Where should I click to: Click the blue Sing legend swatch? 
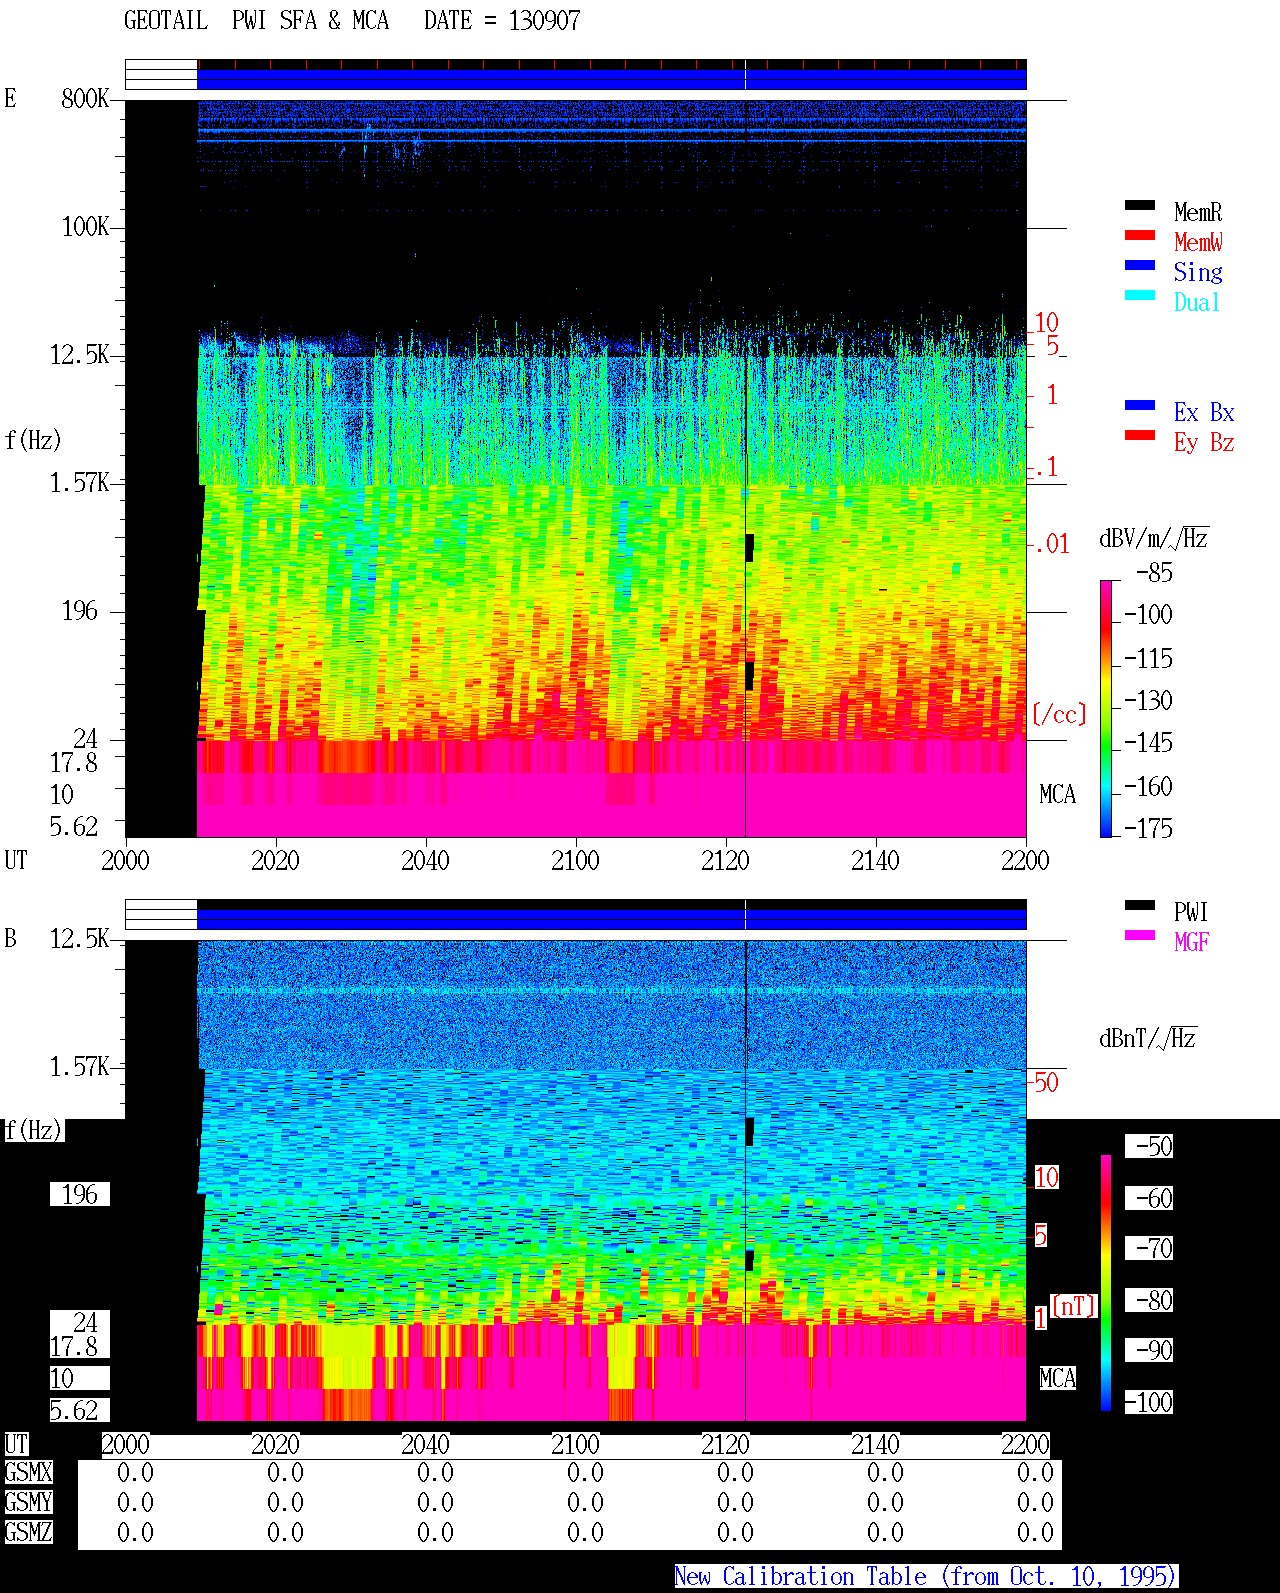click(x=1140, y=265)
